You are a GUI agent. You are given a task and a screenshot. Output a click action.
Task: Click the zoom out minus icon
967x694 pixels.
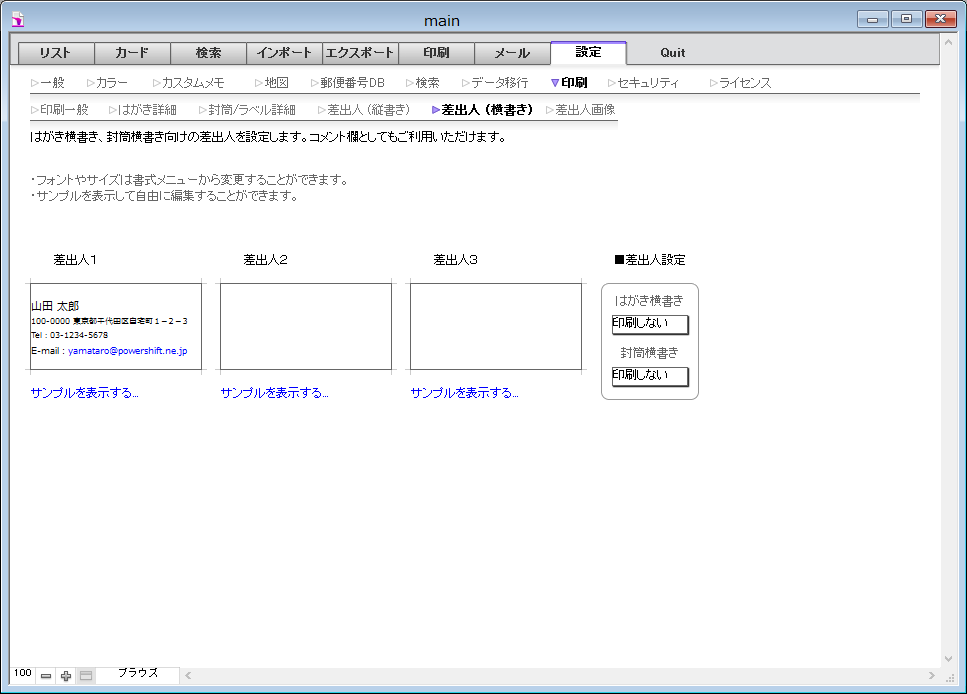click(x=46, y=676)
